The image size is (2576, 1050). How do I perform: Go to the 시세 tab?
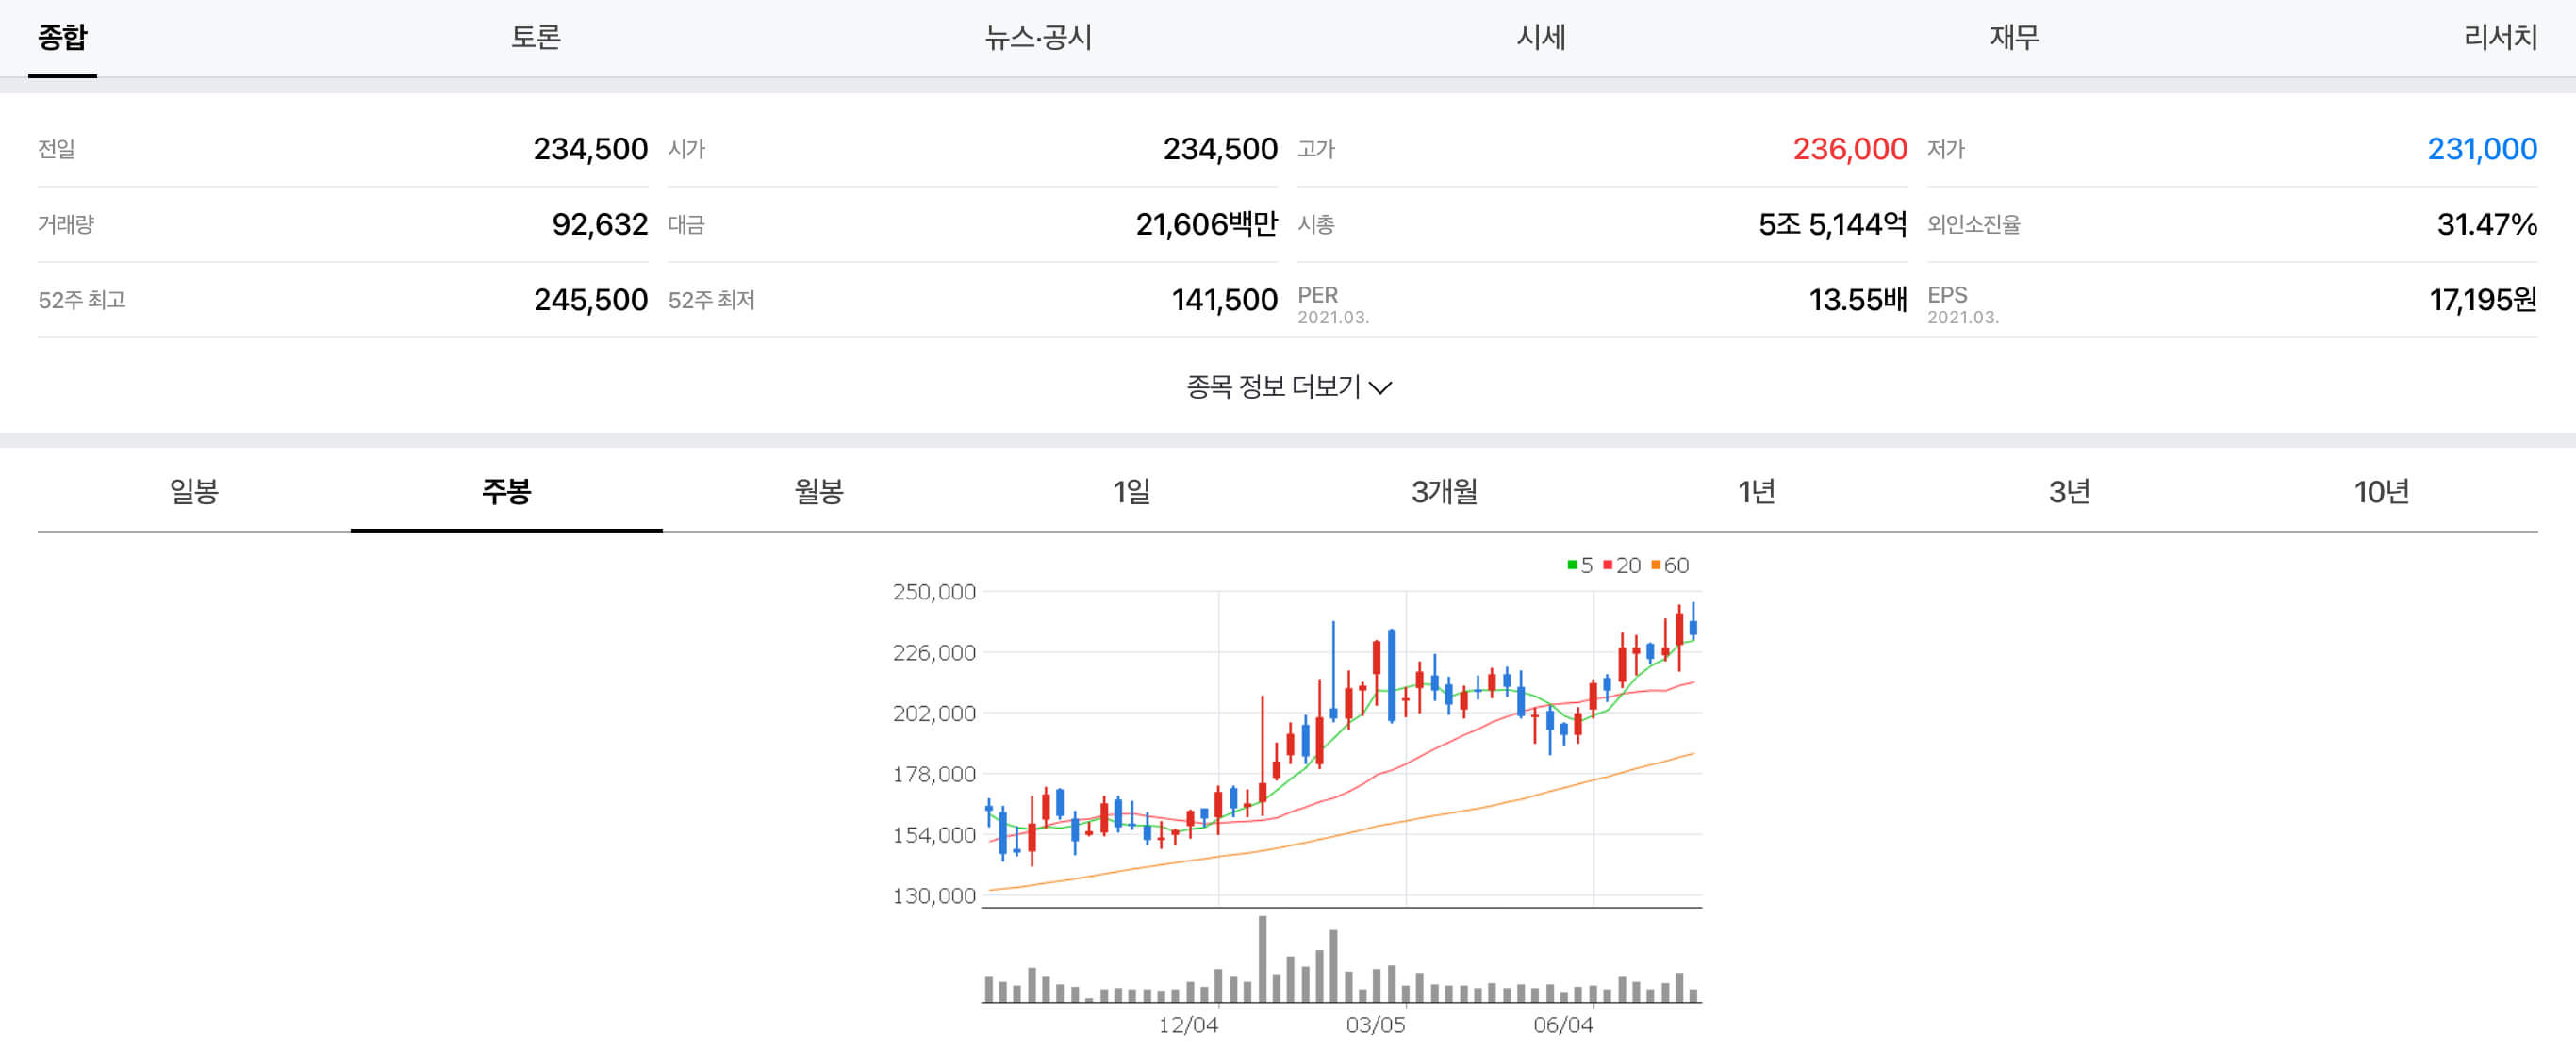tap(1541, 38)
